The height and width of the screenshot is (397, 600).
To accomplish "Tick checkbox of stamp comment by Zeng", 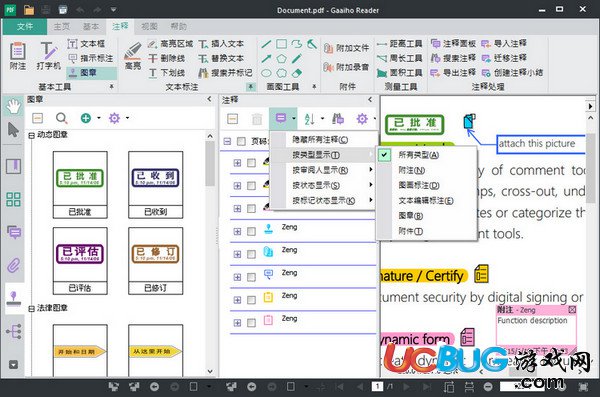I will pyautogui.click(x=251, y=231).
